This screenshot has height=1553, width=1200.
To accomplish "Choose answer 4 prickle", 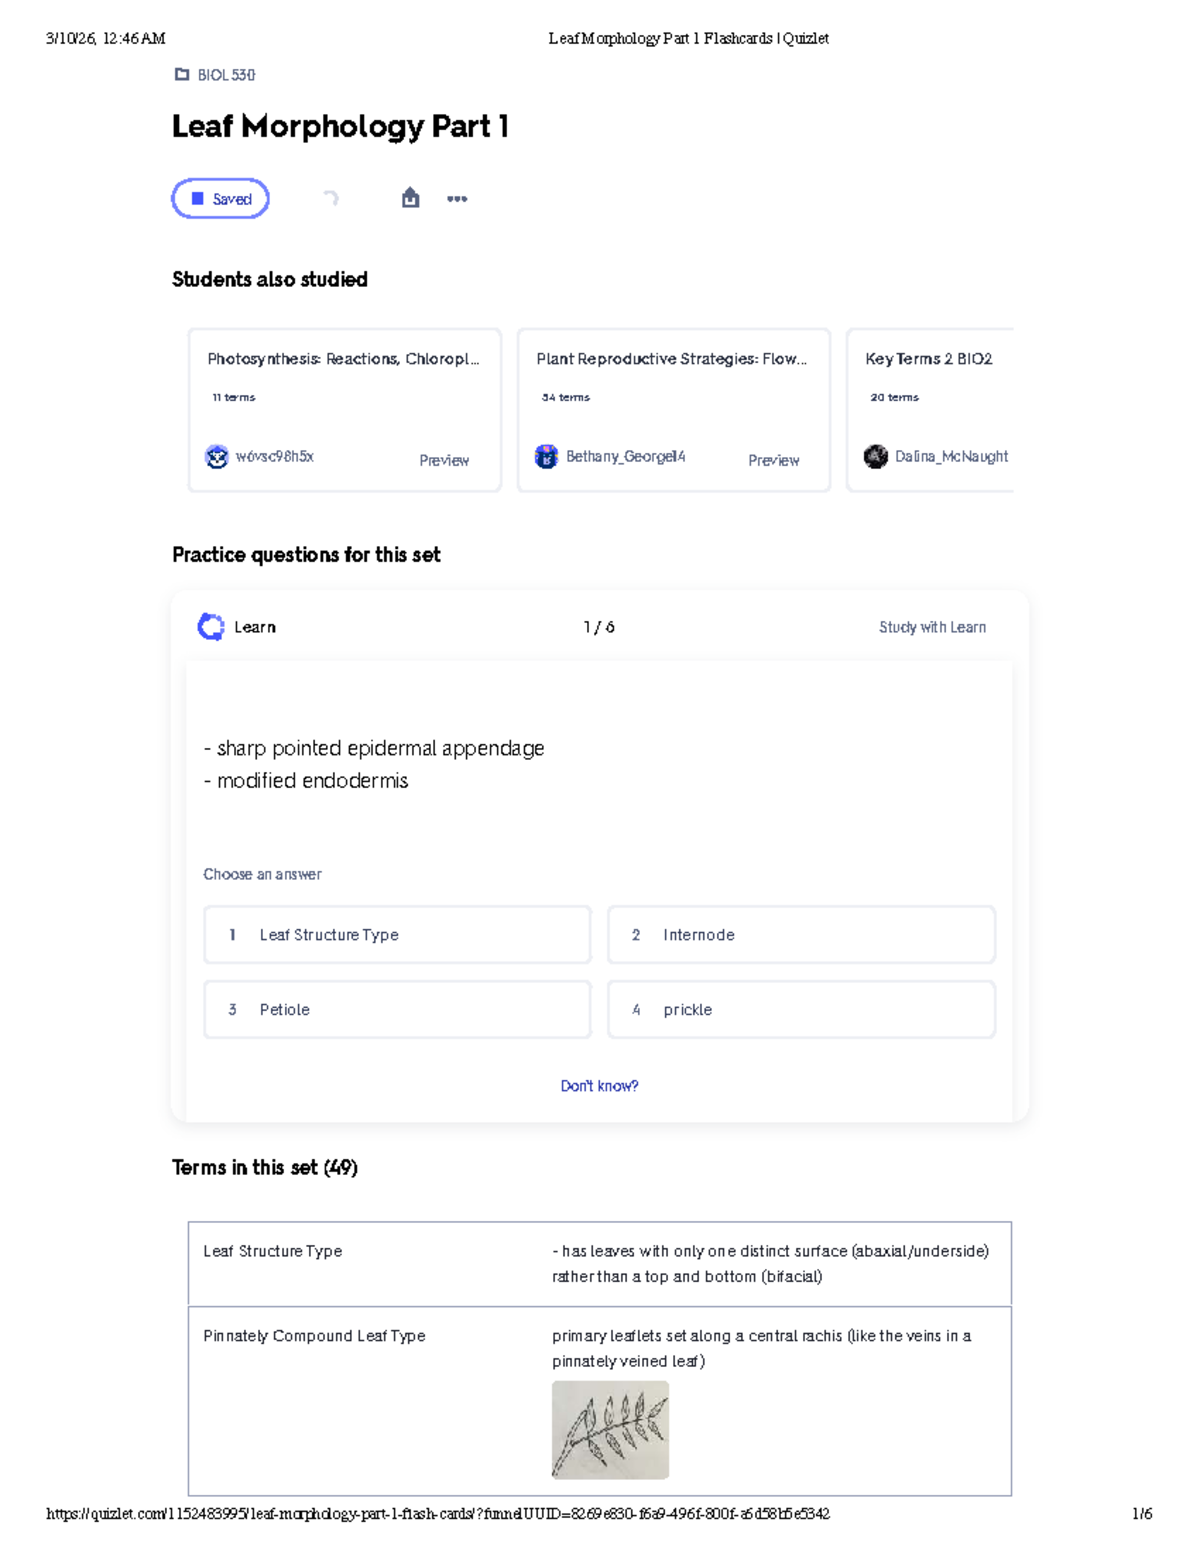I will (801, 1010).
